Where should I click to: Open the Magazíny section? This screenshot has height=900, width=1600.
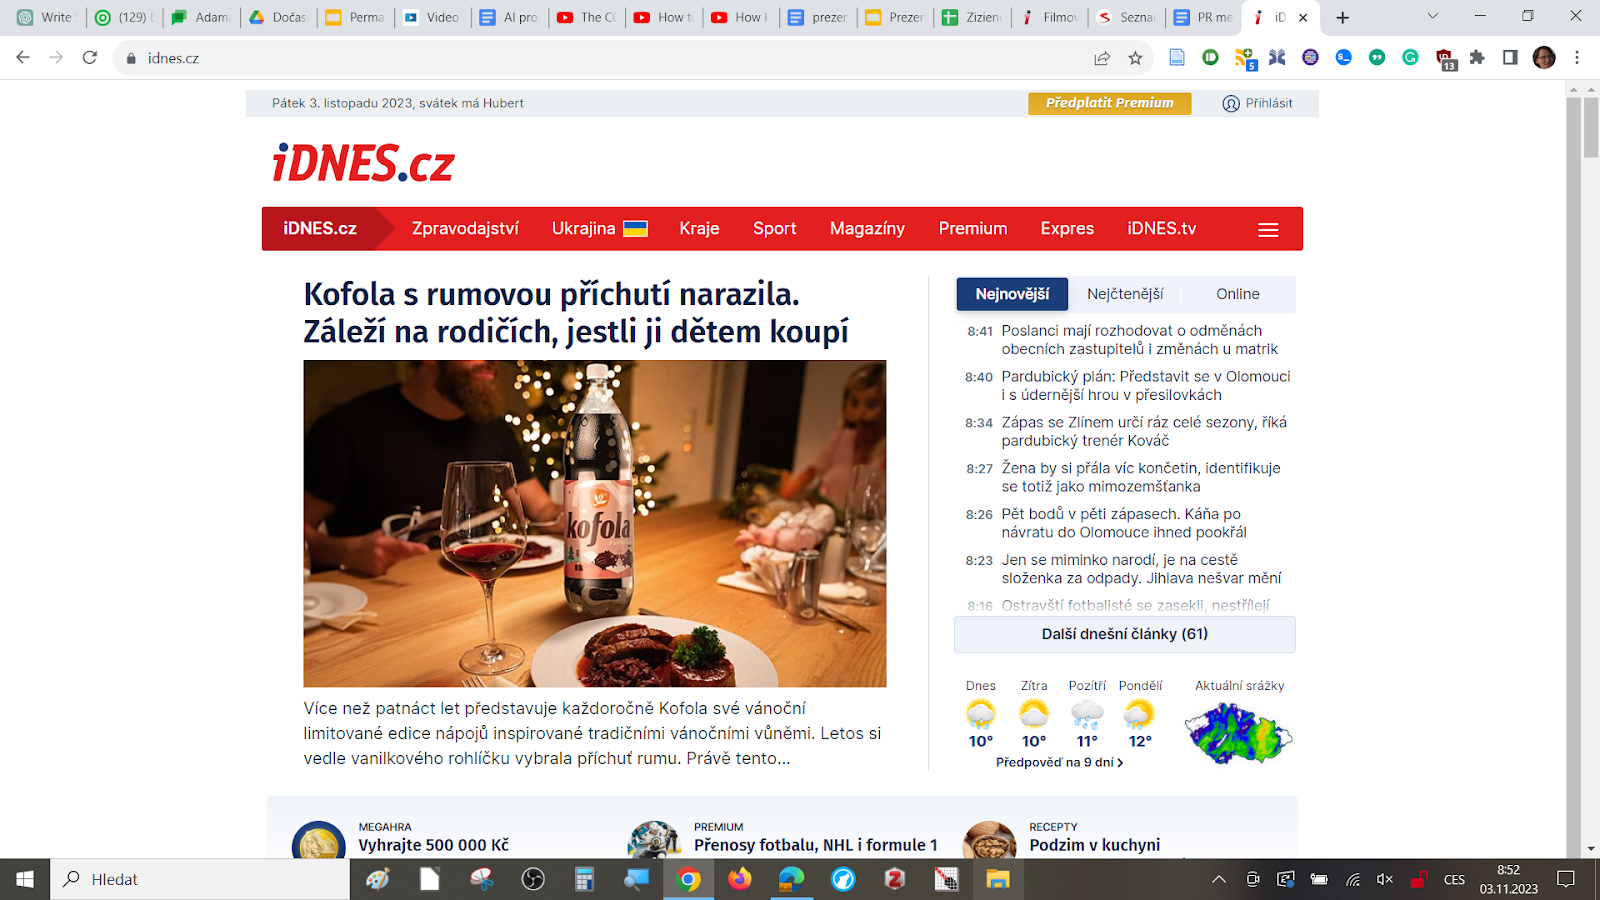coord(867,228)
